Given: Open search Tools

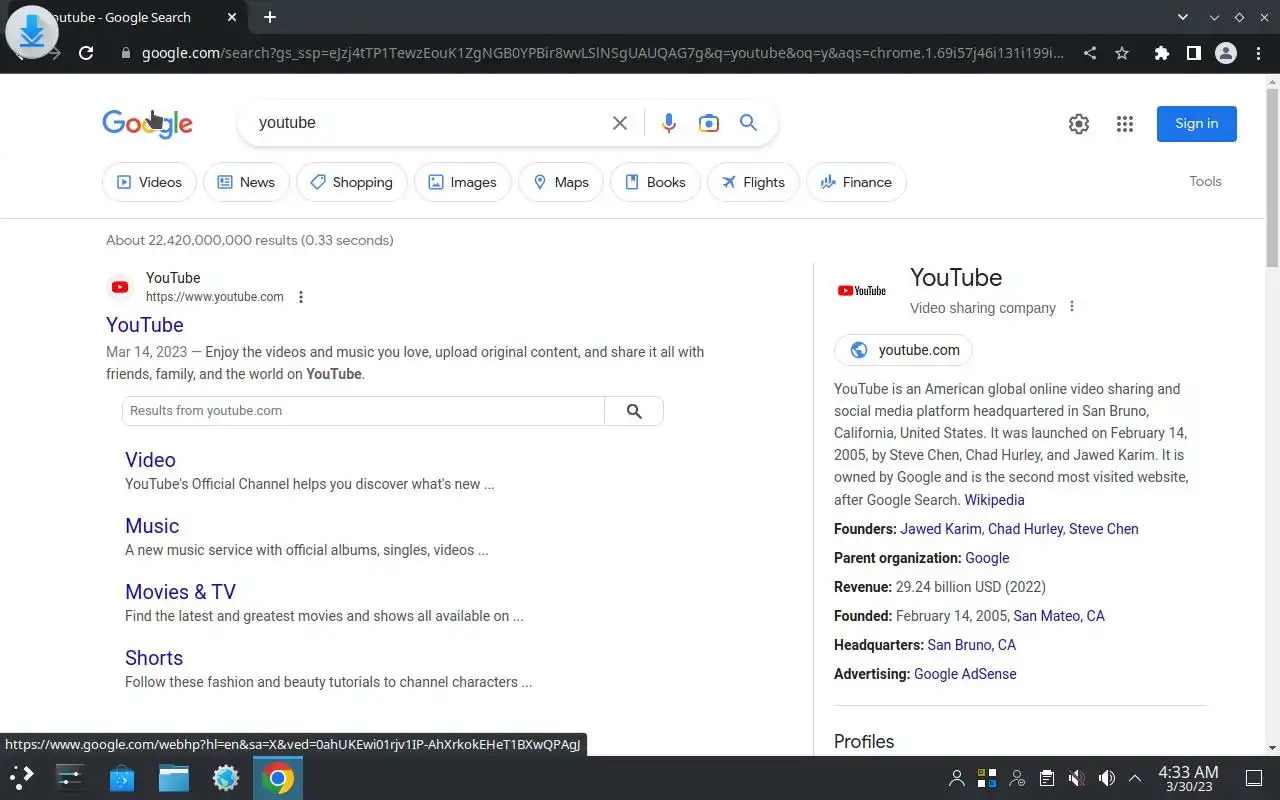Looking at the screenshot, I should (x=1205, y=182).
